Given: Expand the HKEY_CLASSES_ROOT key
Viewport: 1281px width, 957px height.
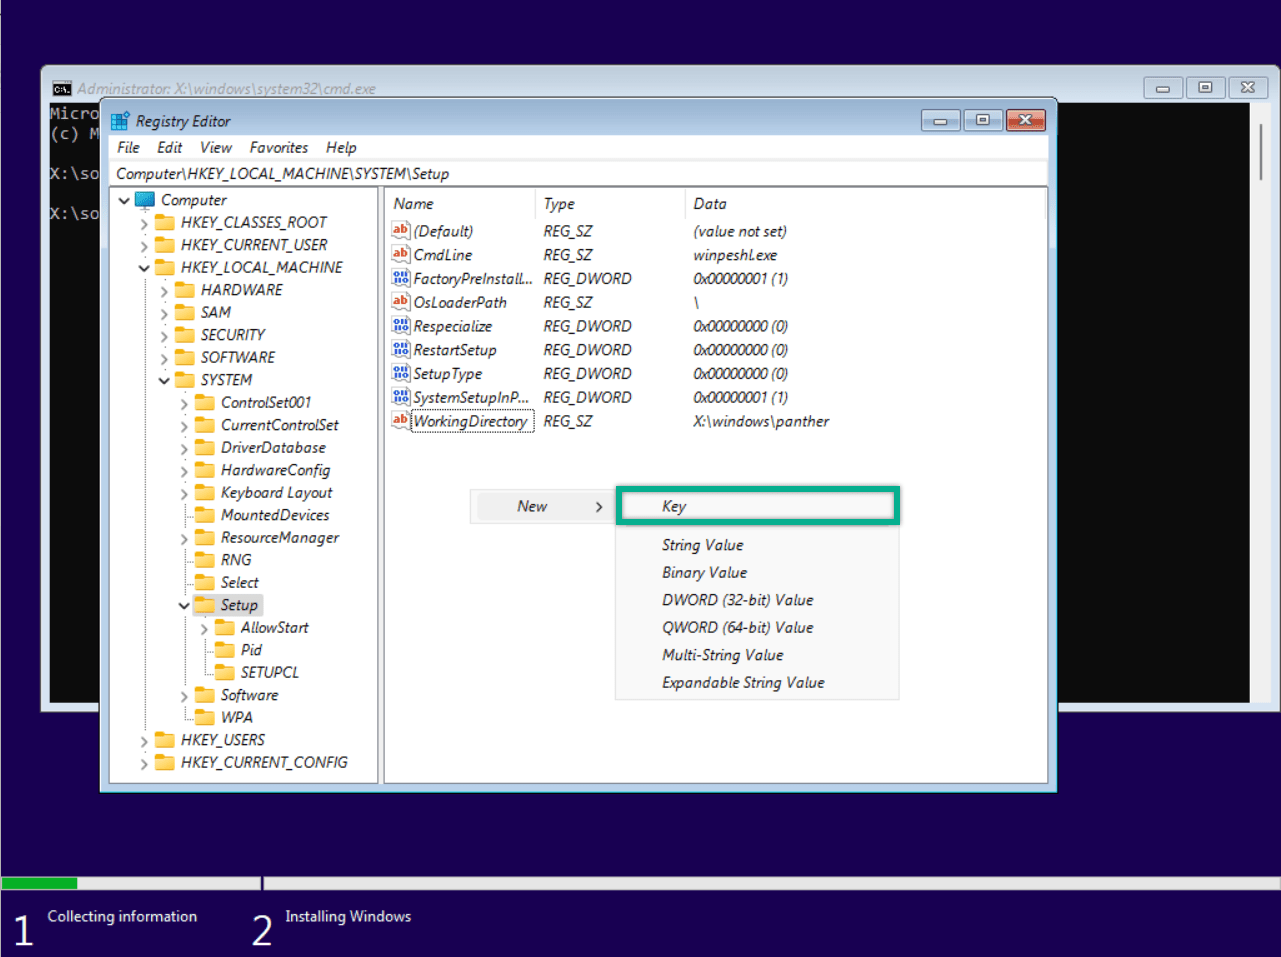Looking at the screenshot, I should pyautogui.click(x=143, y=221).
